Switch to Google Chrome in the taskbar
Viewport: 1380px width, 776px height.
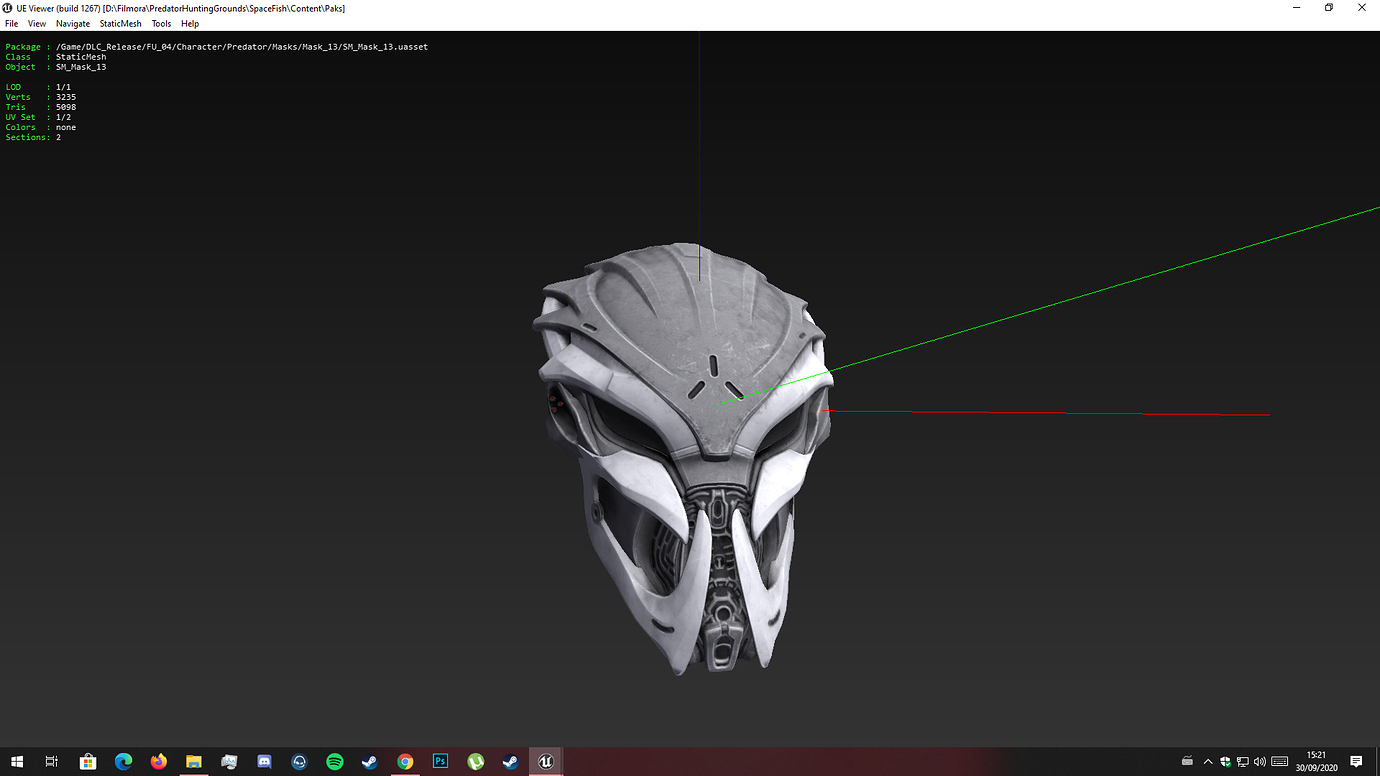[x=405, y=761]
